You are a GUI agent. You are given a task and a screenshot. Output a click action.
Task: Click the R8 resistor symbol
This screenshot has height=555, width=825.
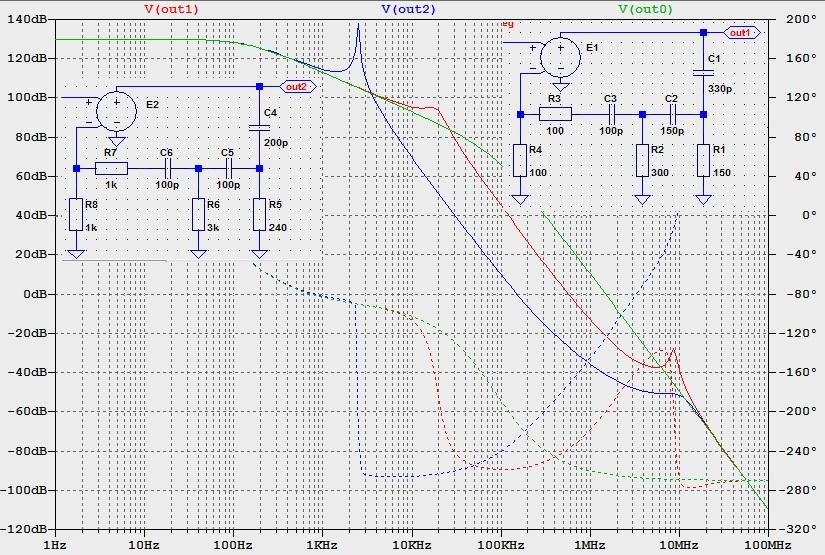(x=76, y=215)
